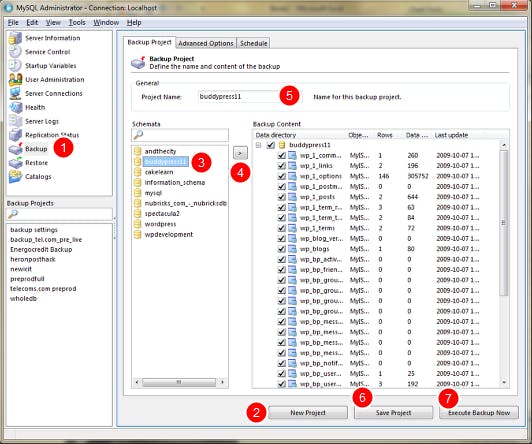The image size is (532, 444).
Task: Click the New Project button
Action: click(x=308, y=413)
